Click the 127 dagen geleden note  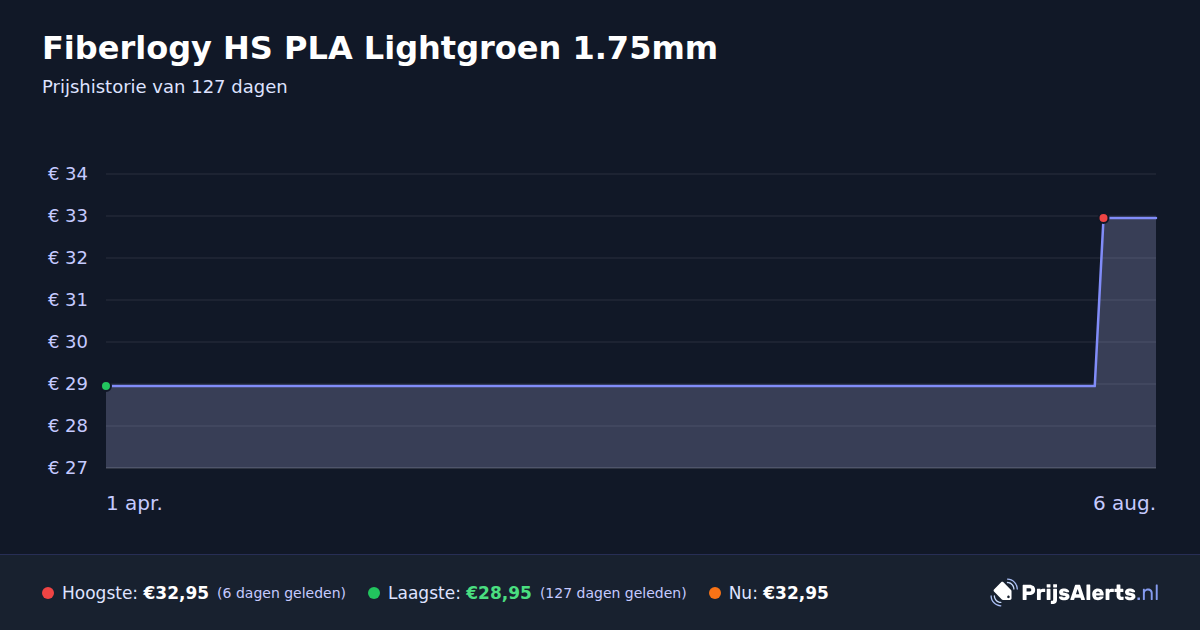613,593
